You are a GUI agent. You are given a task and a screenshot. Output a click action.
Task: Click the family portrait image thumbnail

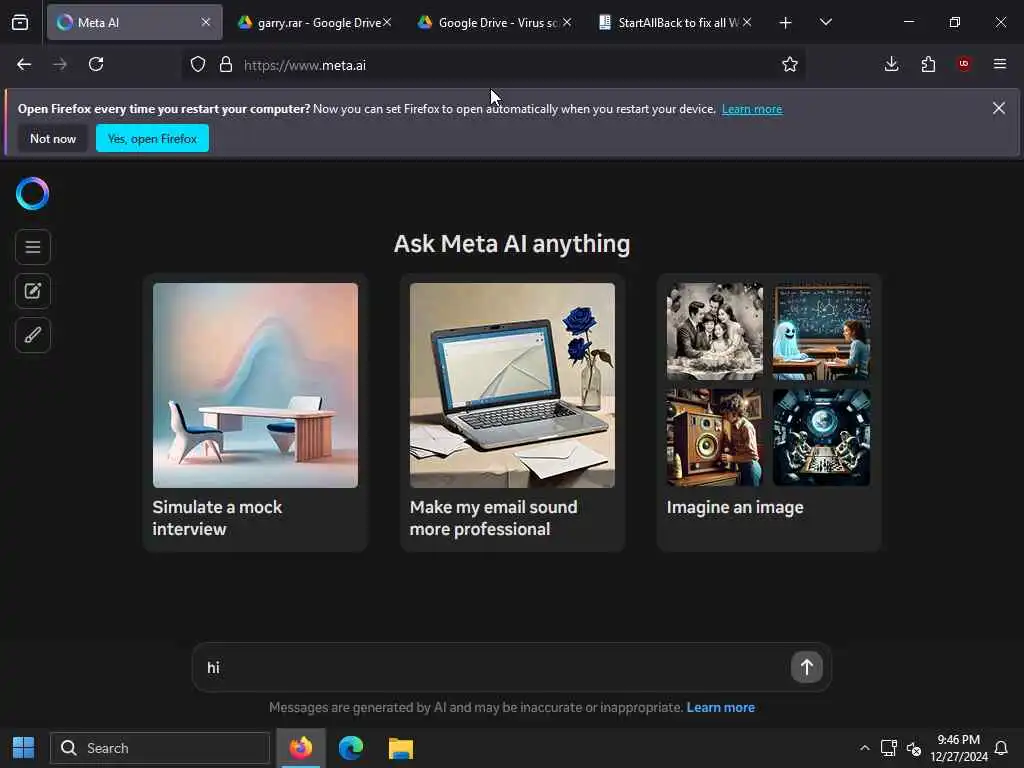pyautogui.click(x=715, y=331)
